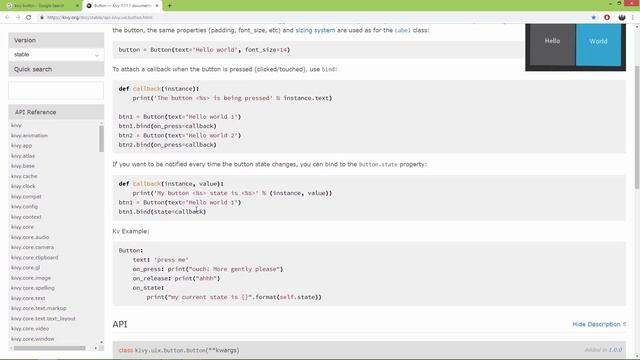Open the red Opera-style extension icon

point(607,18)
